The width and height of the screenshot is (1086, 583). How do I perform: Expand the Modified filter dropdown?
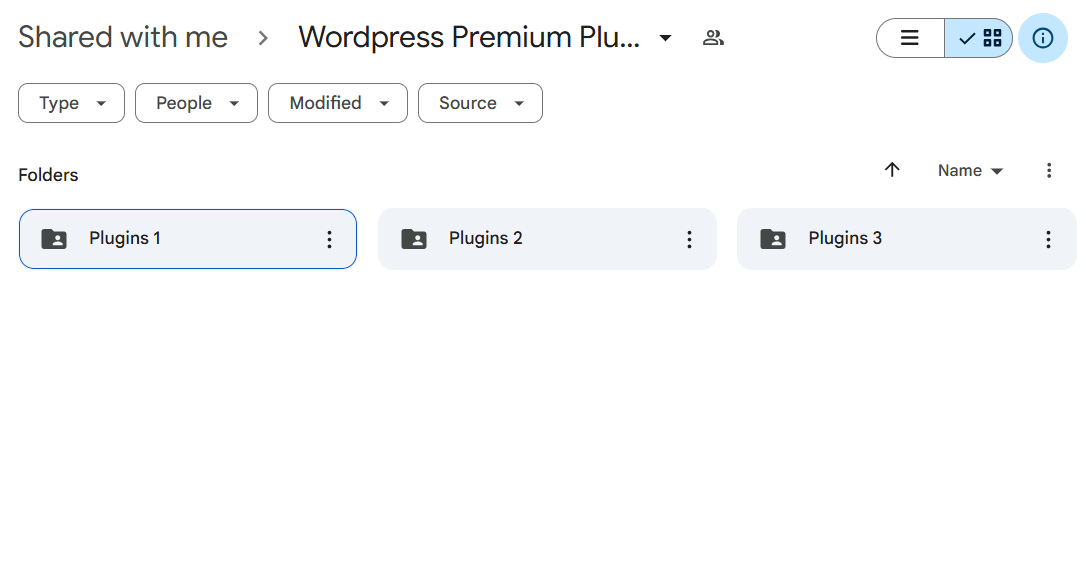tap(338, 103)
